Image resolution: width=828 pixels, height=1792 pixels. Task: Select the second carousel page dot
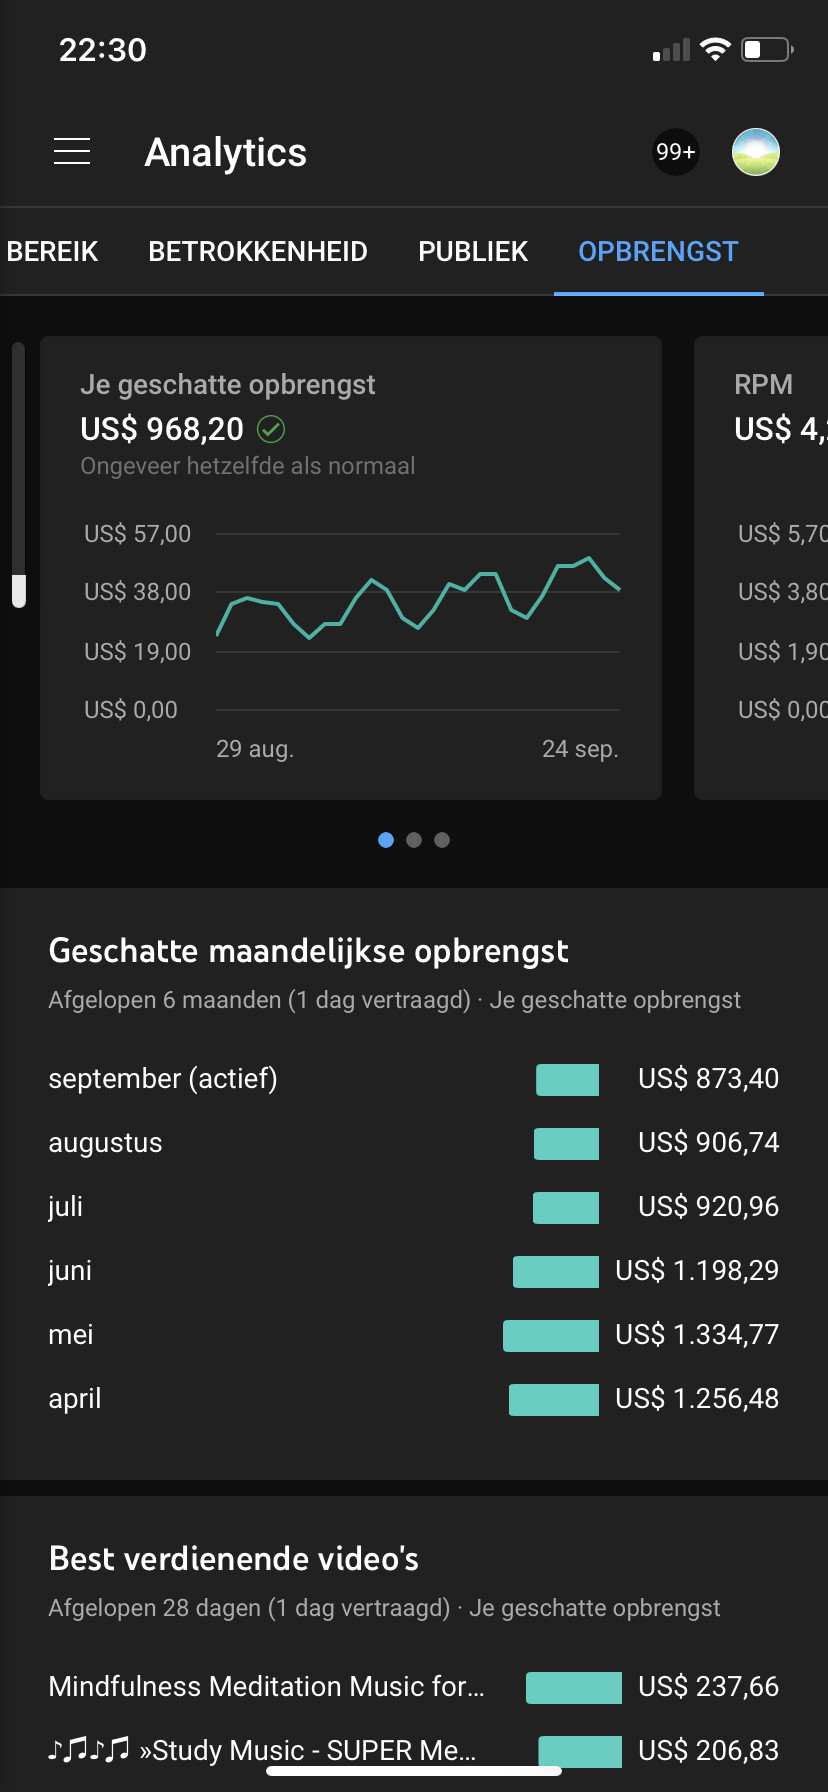click(x=414, y=840)
